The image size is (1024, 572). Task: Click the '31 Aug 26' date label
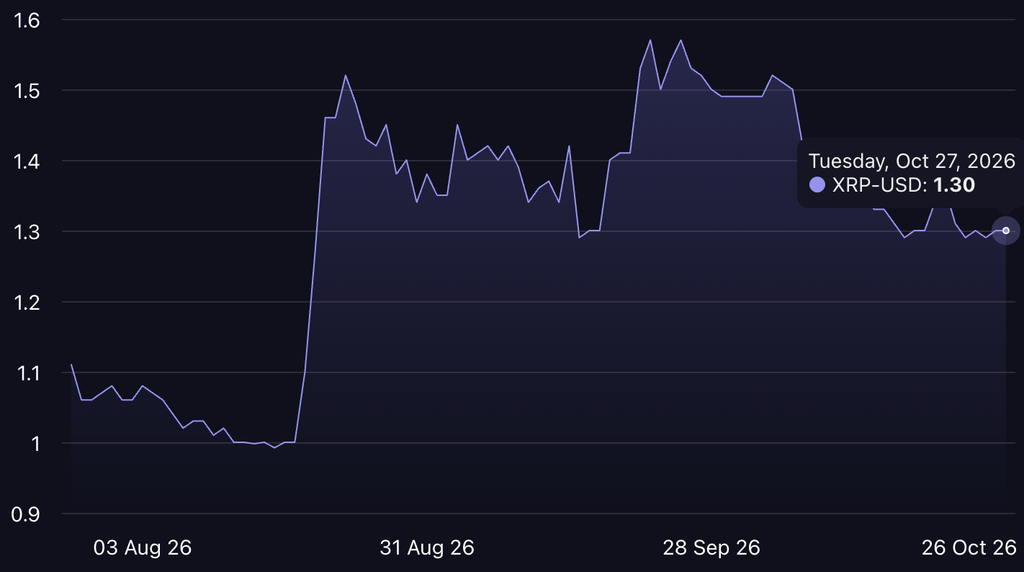427,547
